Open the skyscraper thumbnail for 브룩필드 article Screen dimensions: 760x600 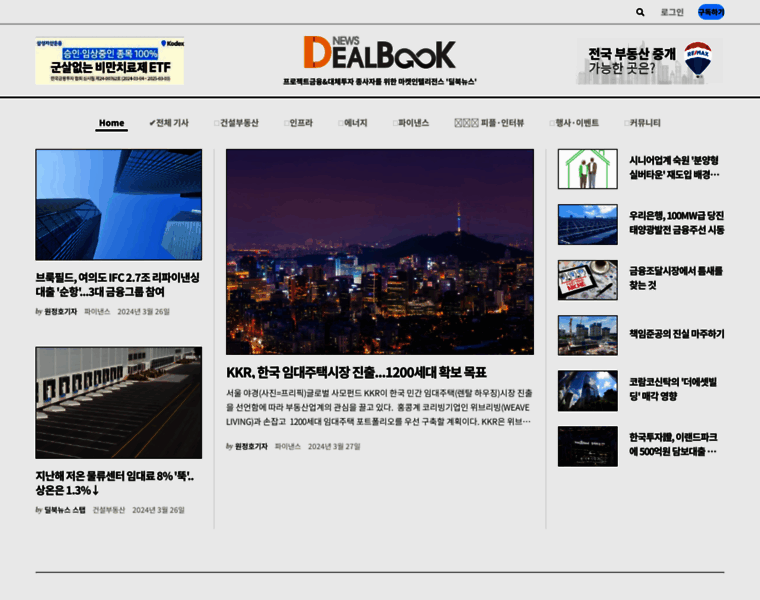tap(119, 205)
